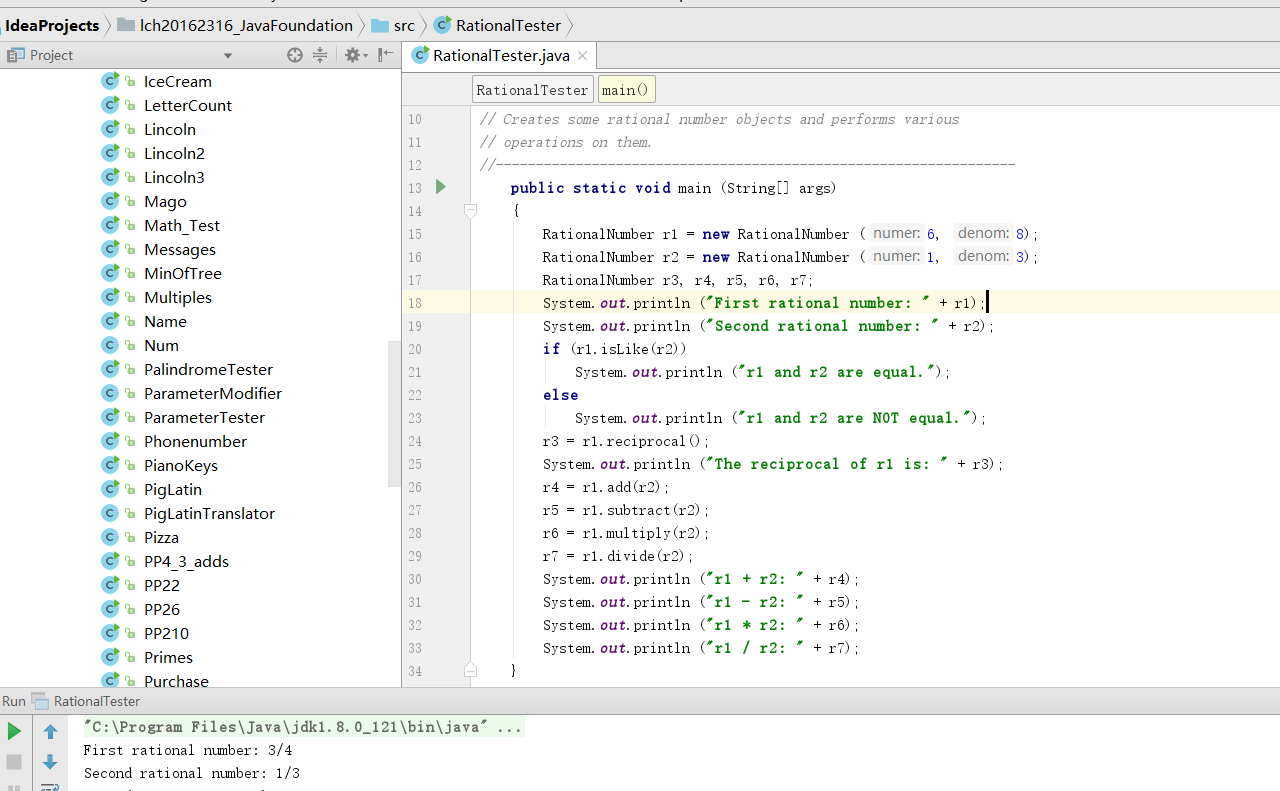
Task: Select Lincoln3 in the project tree
Action: [x=174, y=177]
